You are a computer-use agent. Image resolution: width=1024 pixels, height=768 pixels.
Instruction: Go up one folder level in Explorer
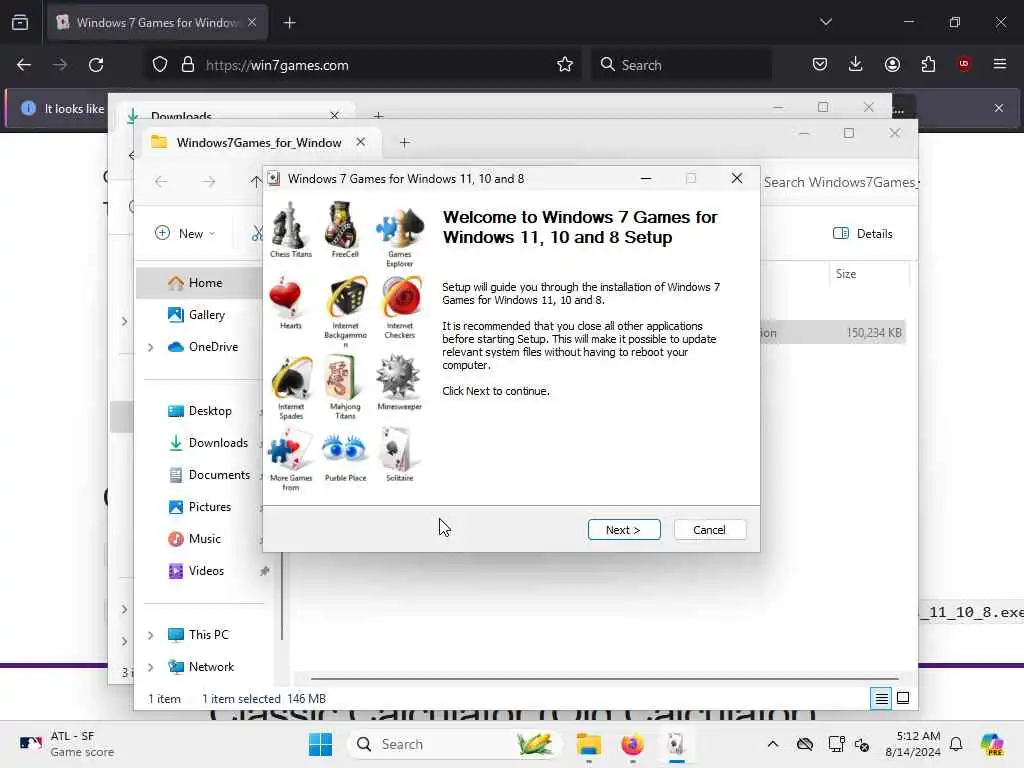256,182
